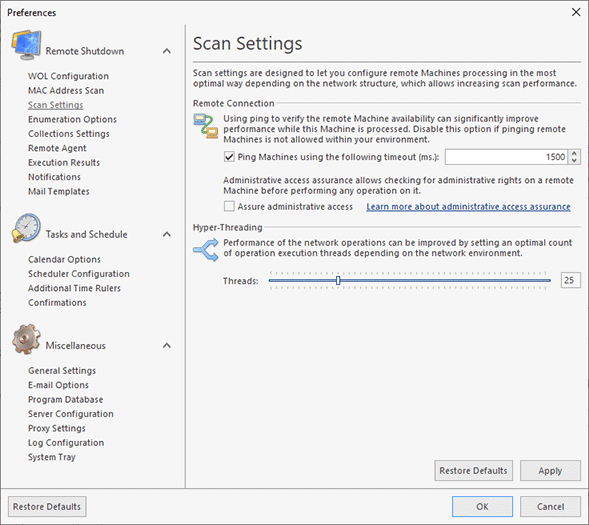Click the Tasks and Schedule clock icon
The width and height of the screenshot is (589, 525).
(x=26, y=228)
